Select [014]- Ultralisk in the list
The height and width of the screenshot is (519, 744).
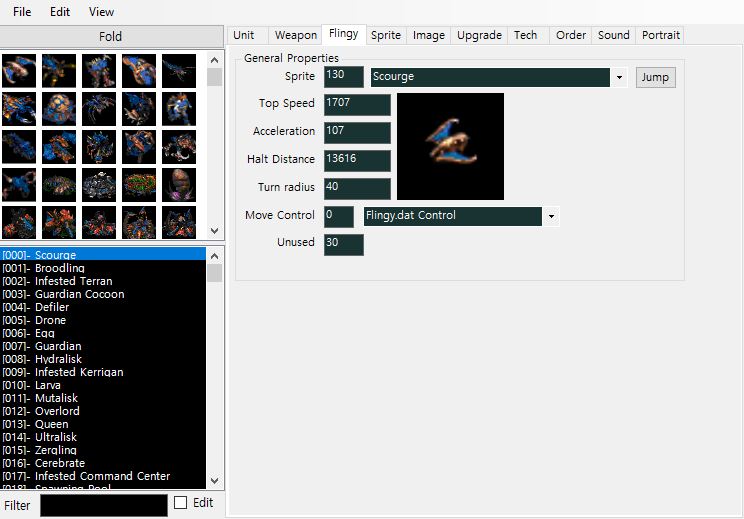point(103,437)
